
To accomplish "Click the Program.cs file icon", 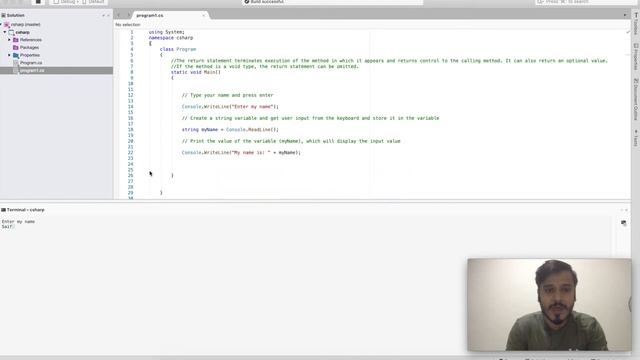I will pyautogui.click(x=16, y=63).
